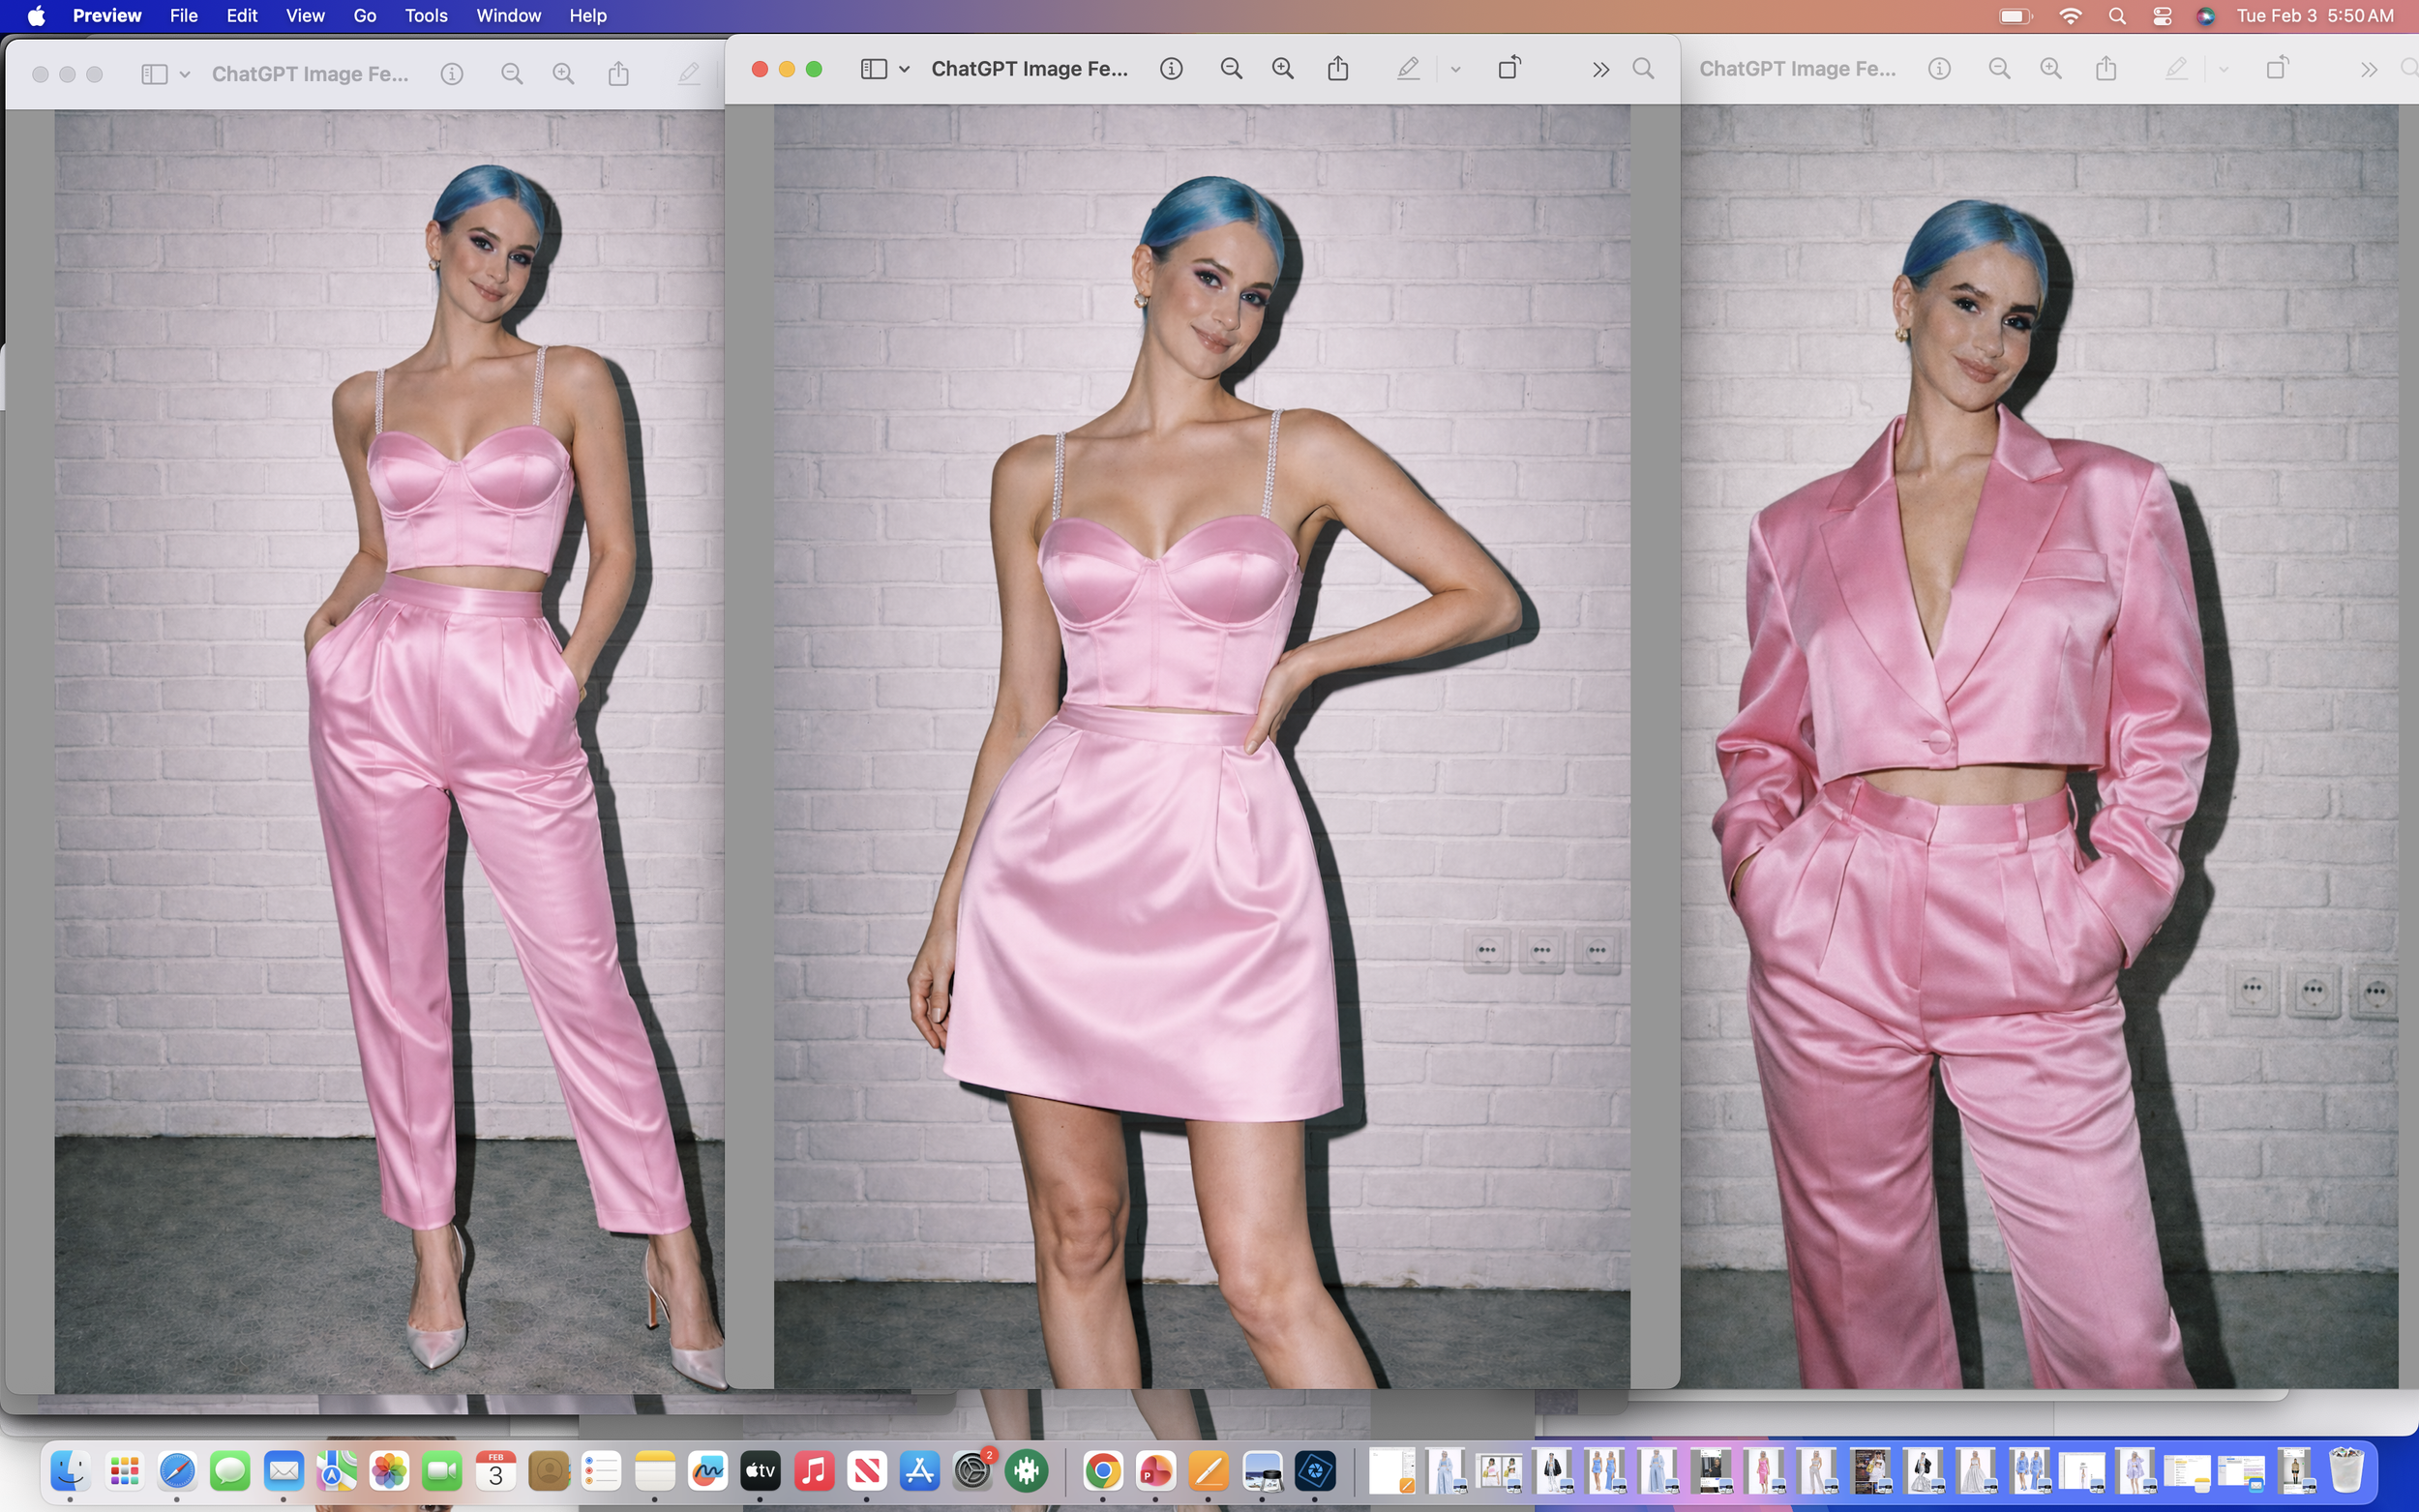Open the Tools menu
This screenshot has width=2419, height=1512.
click(x=425, y=16)
